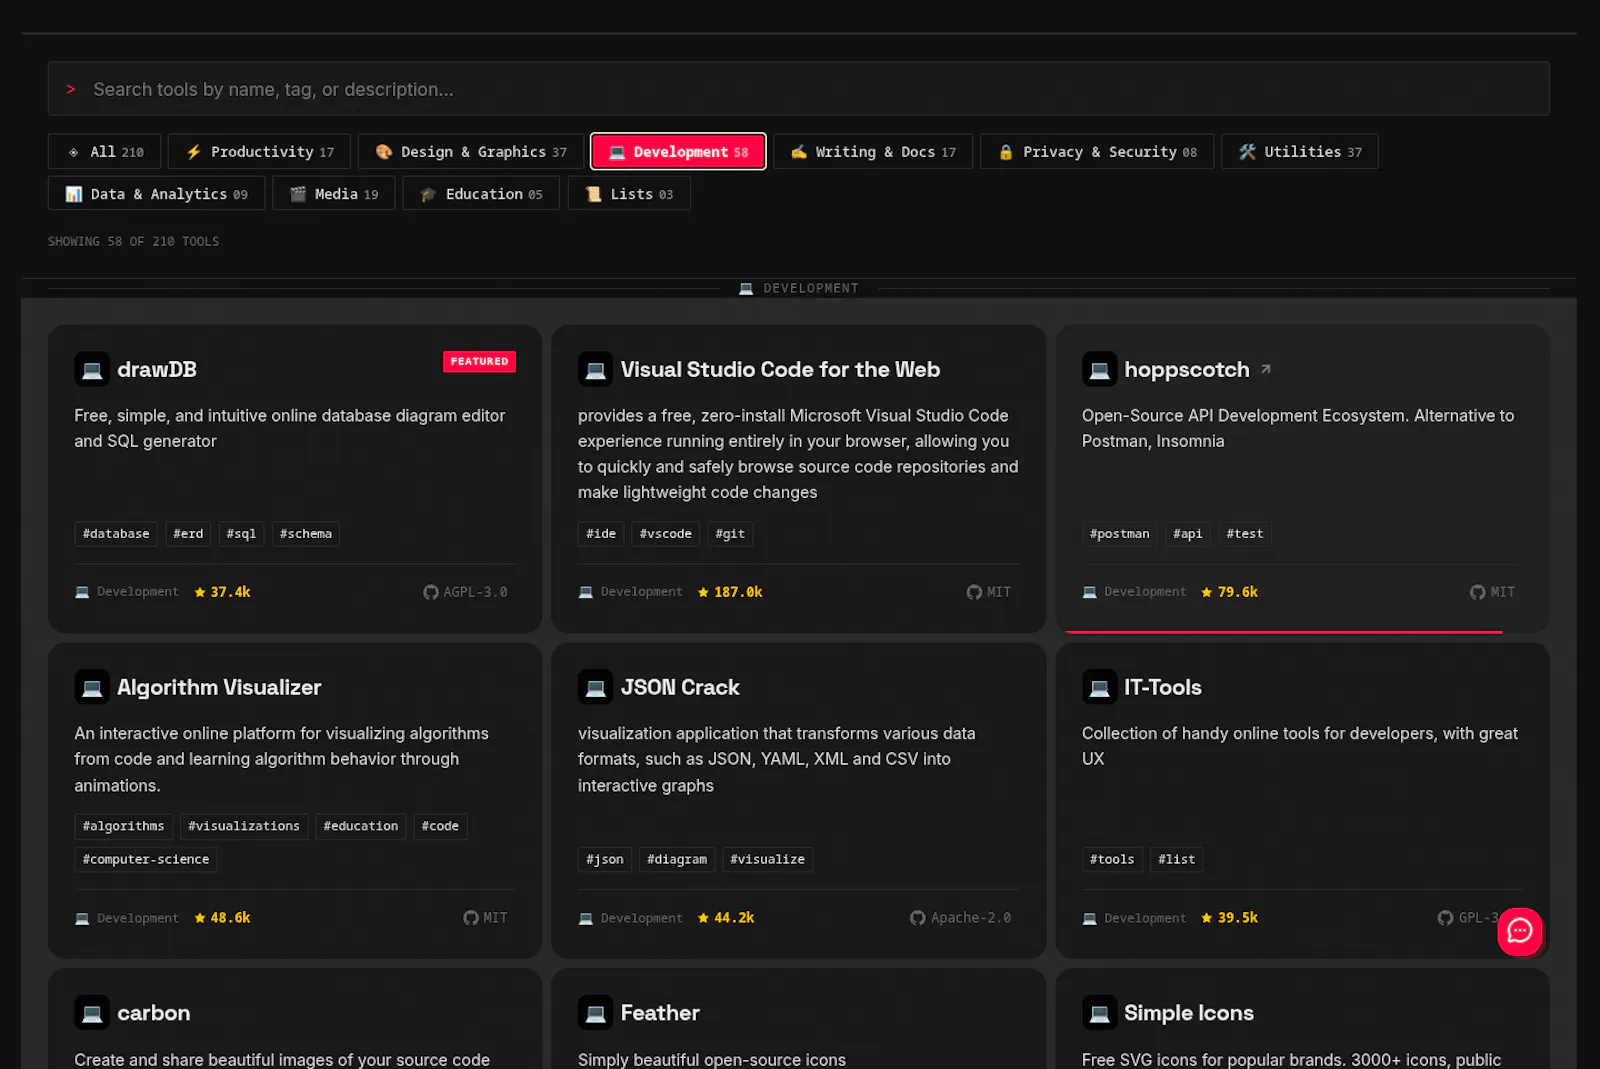This screenshot has width=1600, height=1069.
Task: Click the #vscode tag
Action: pos(666,534)
